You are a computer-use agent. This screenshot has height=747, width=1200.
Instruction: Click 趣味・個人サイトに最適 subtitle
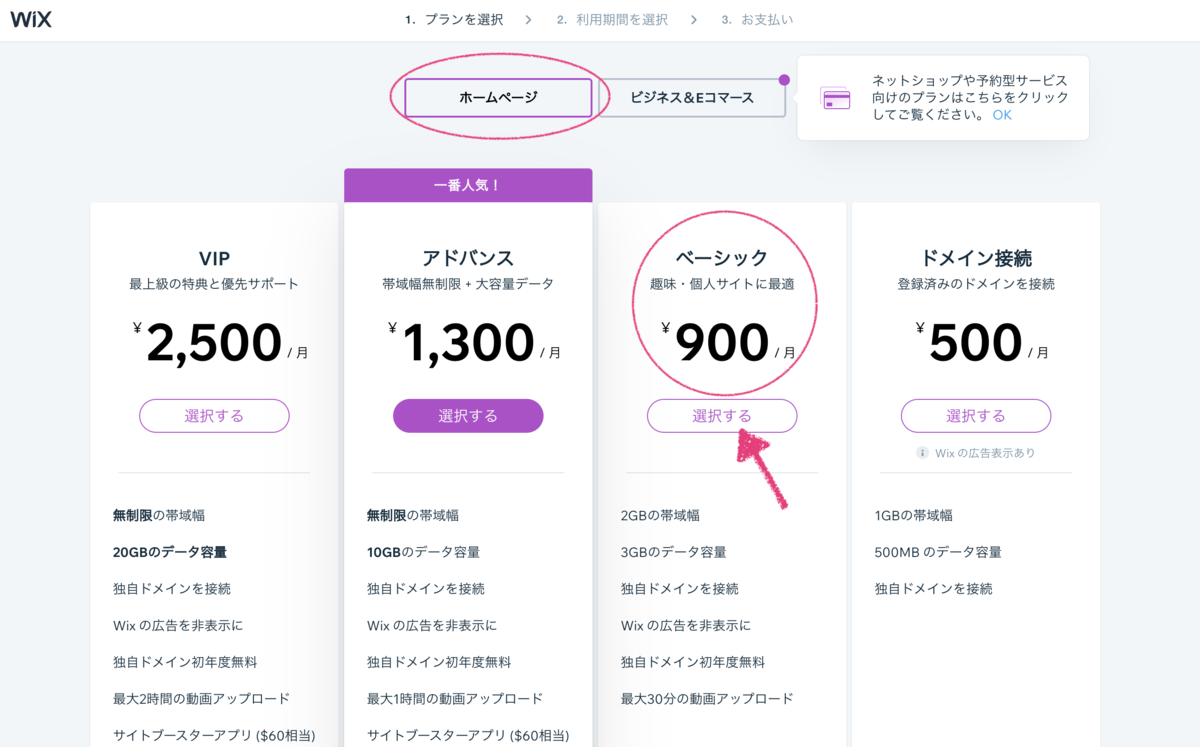coord(722,284)
